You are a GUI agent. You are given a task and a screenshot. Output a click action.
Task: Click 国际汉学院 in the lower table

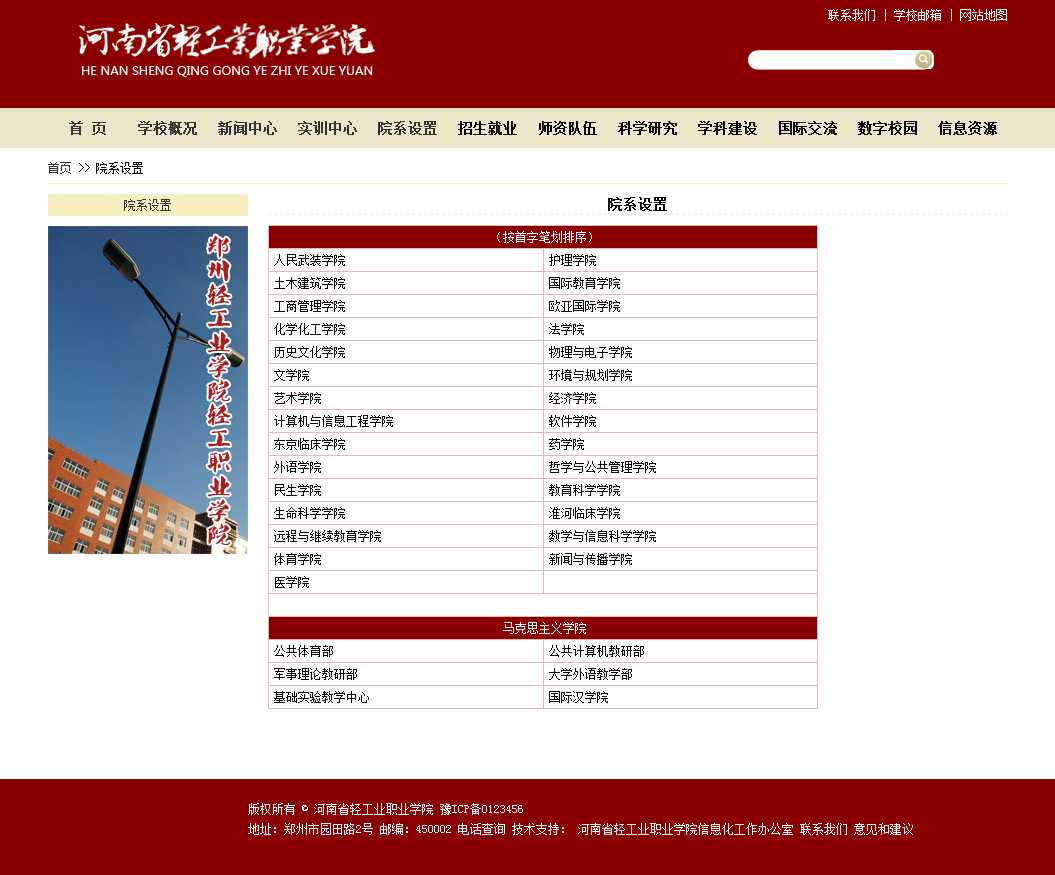578,697
